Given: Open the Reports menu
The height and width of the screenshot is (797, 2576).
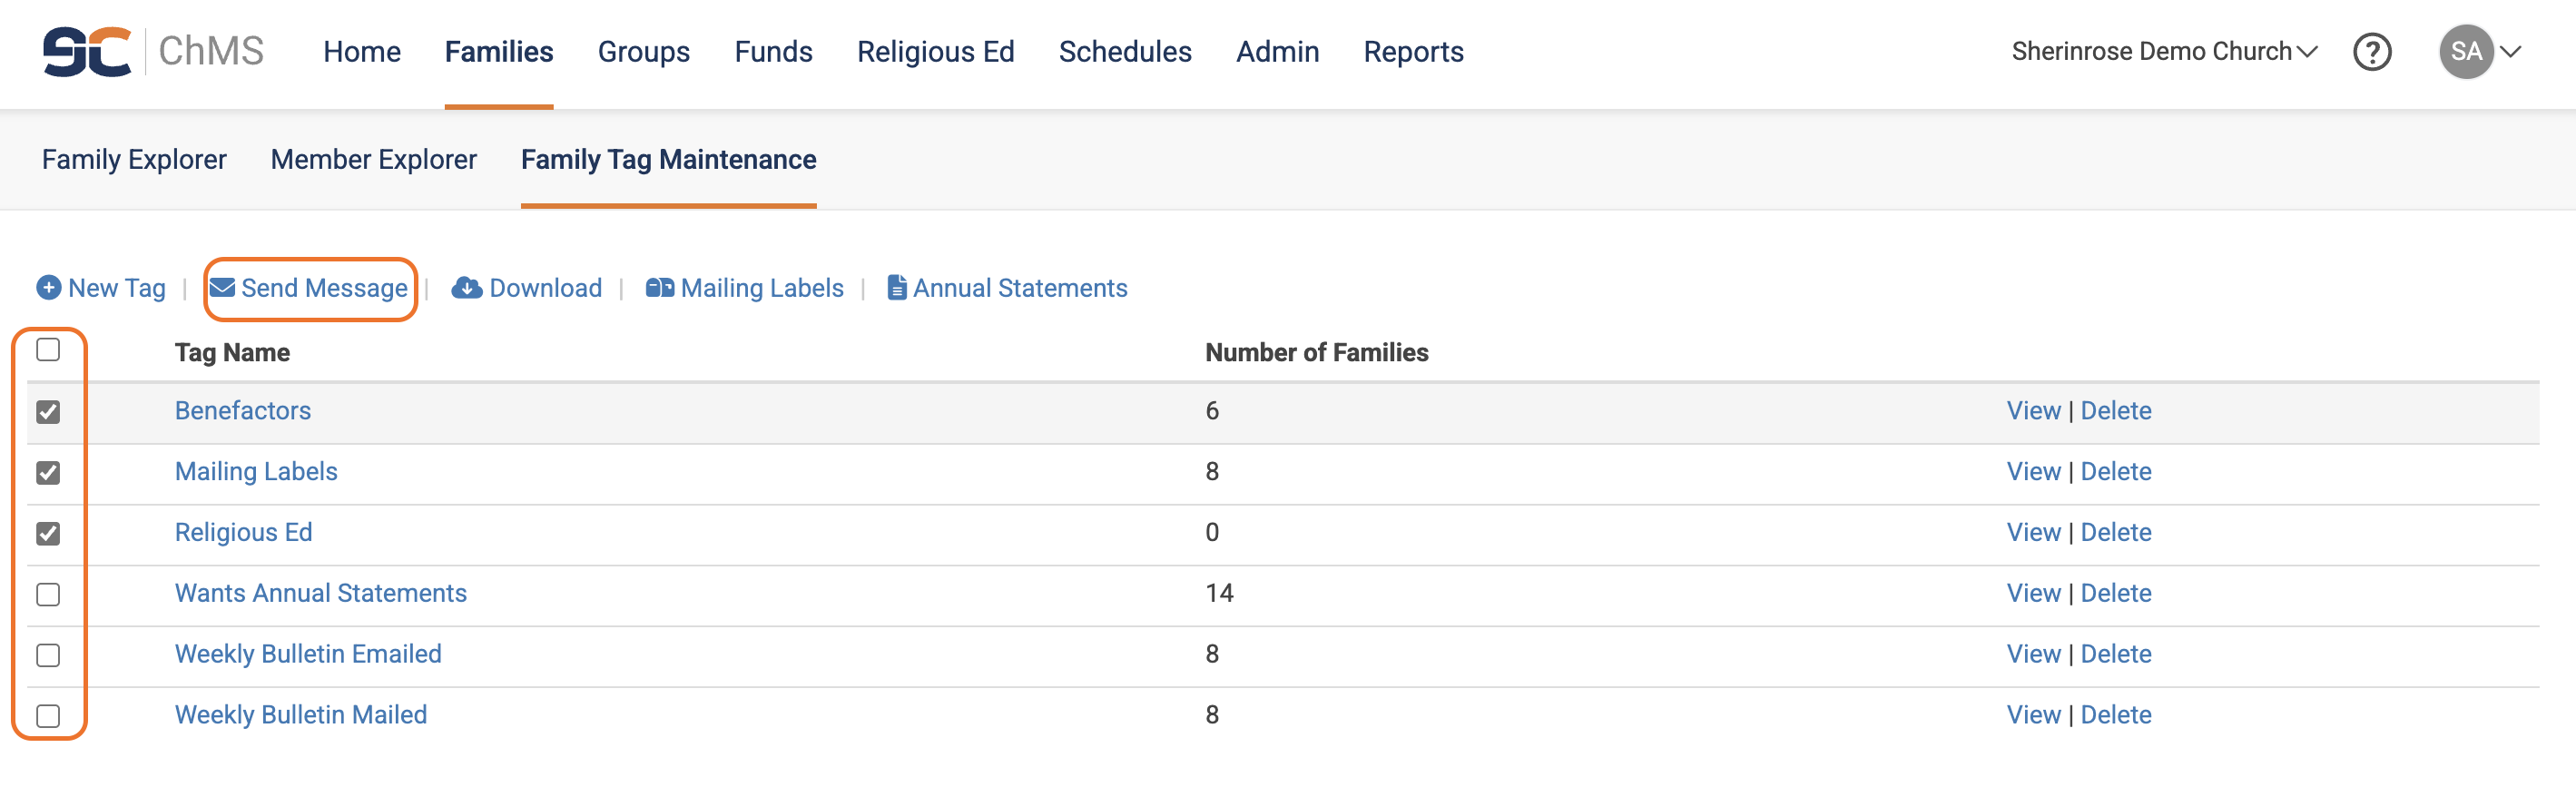Looking at the screenshot, I should coord(1413,52).
